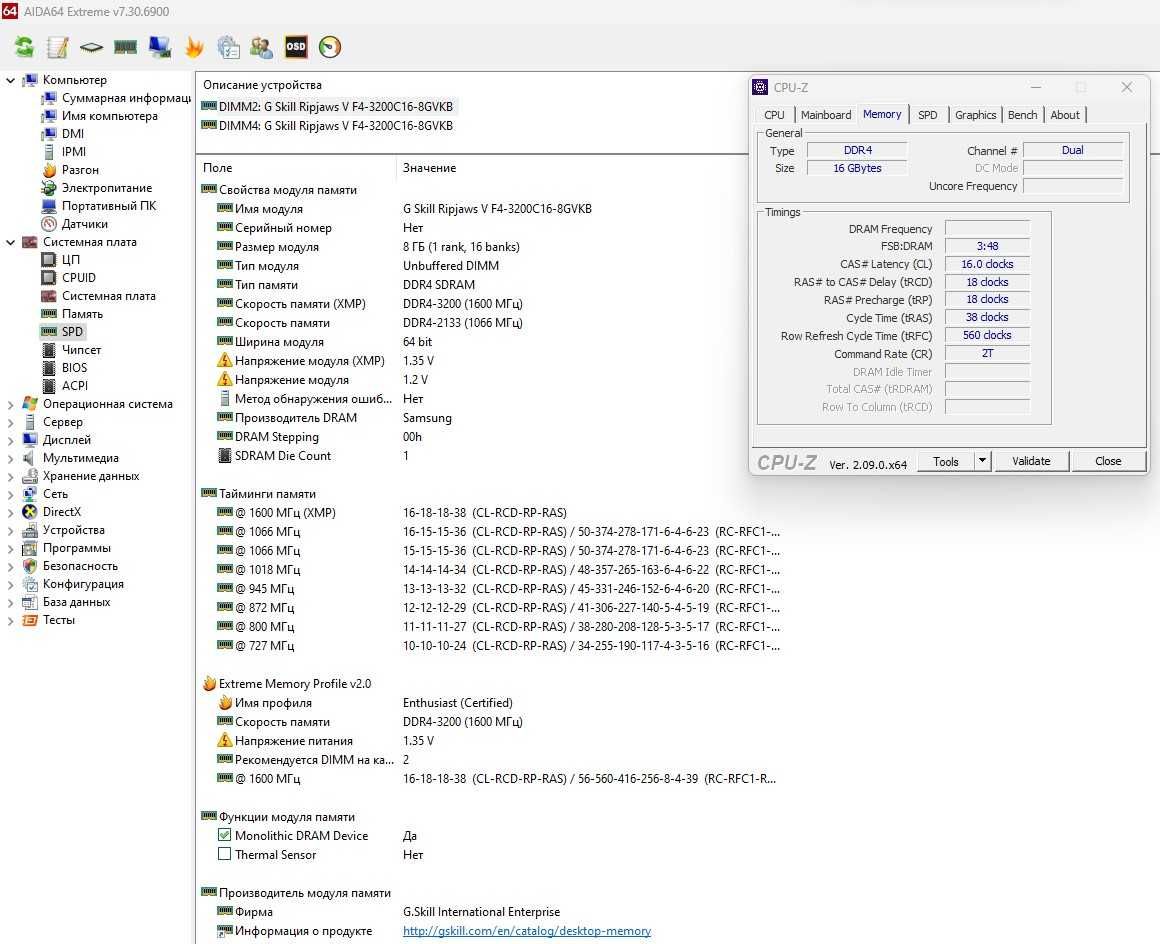Open the CPUID tree item
The image size is (1160, 944).
tap(79, 277)
